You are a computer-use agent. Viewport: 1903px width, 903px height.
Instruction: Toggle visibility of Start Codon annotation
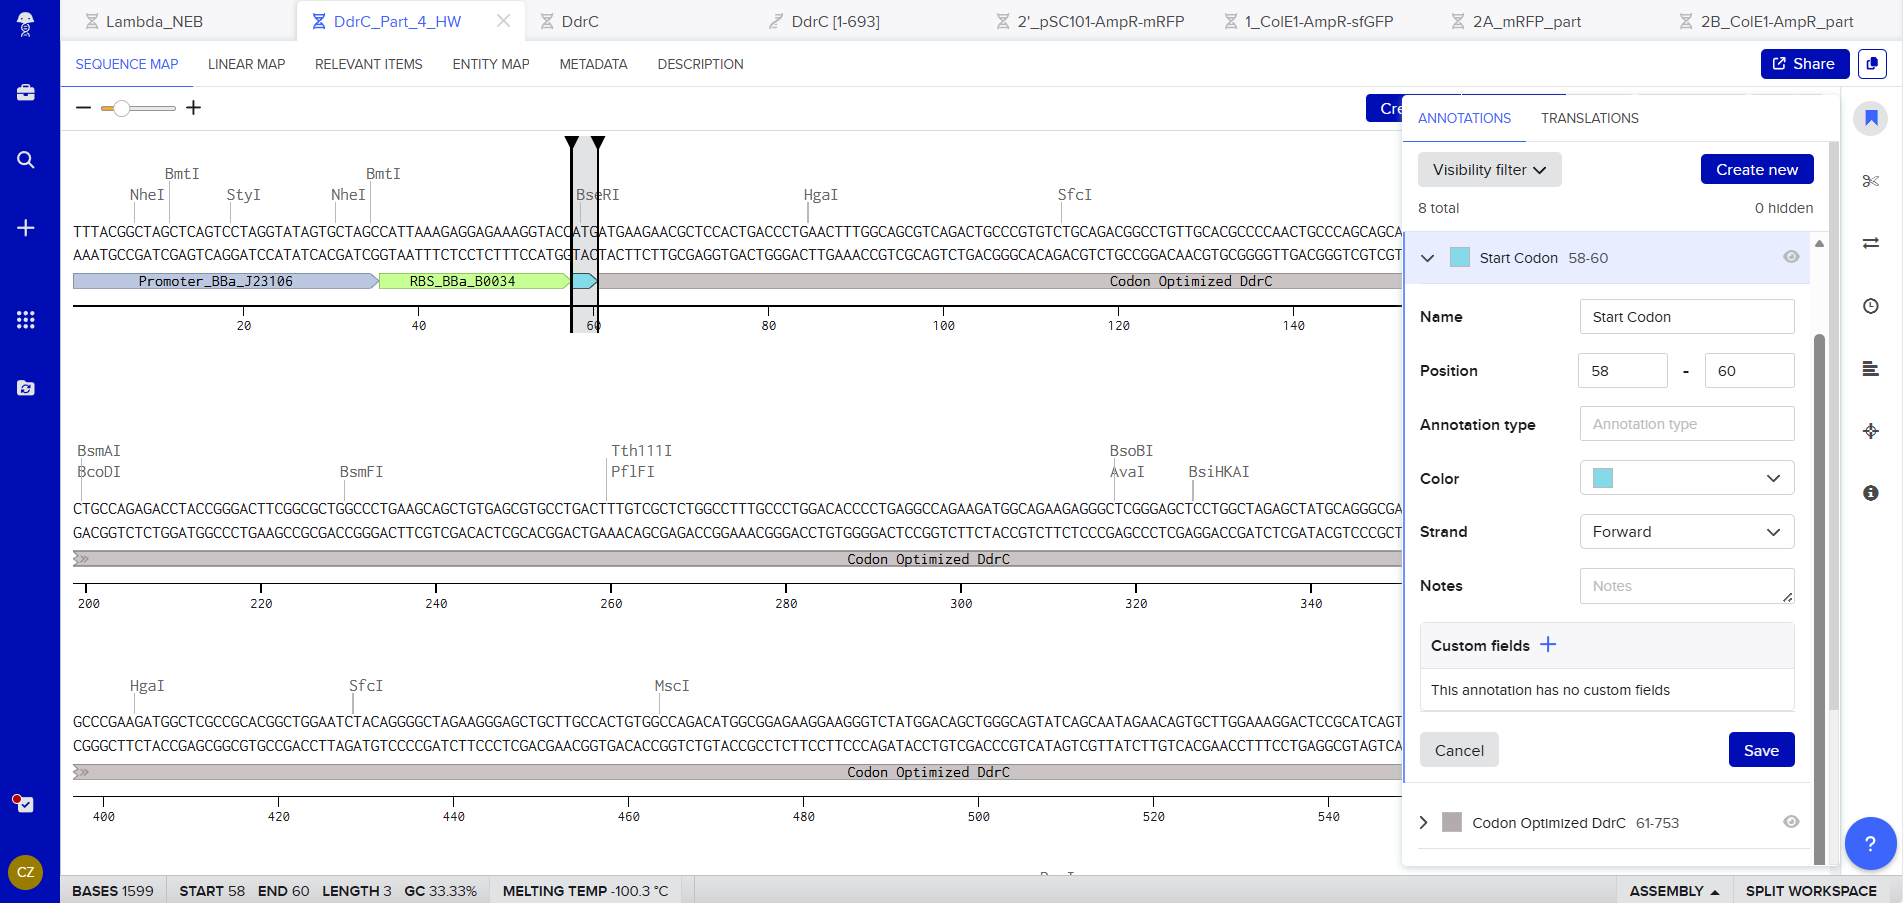(1790, 257)
